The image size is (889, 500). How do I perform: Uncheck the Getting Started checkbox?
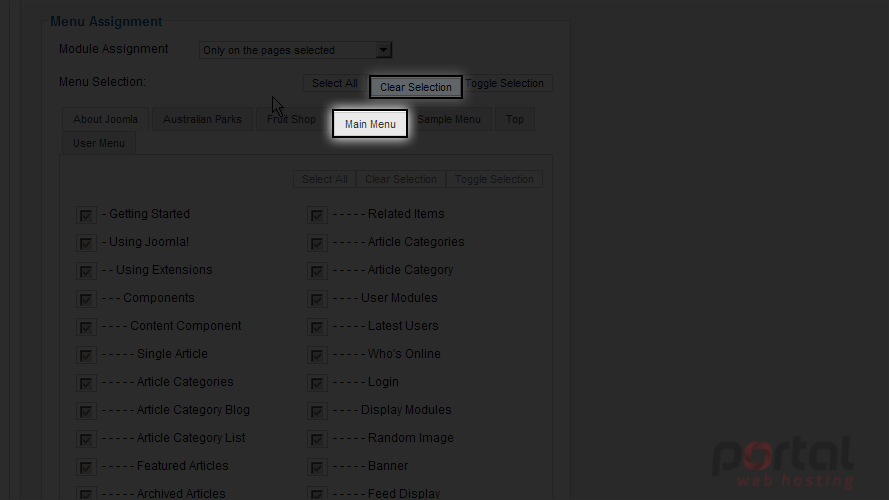(86, 215)
